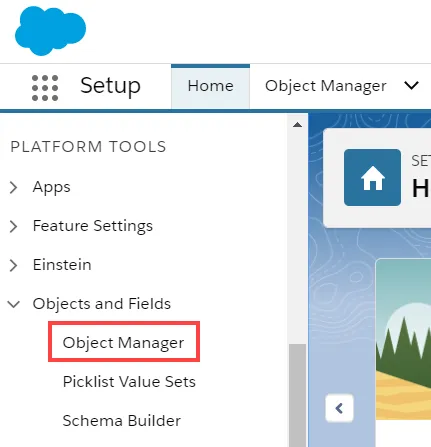Click the blue Setup Home house icon

372,177
